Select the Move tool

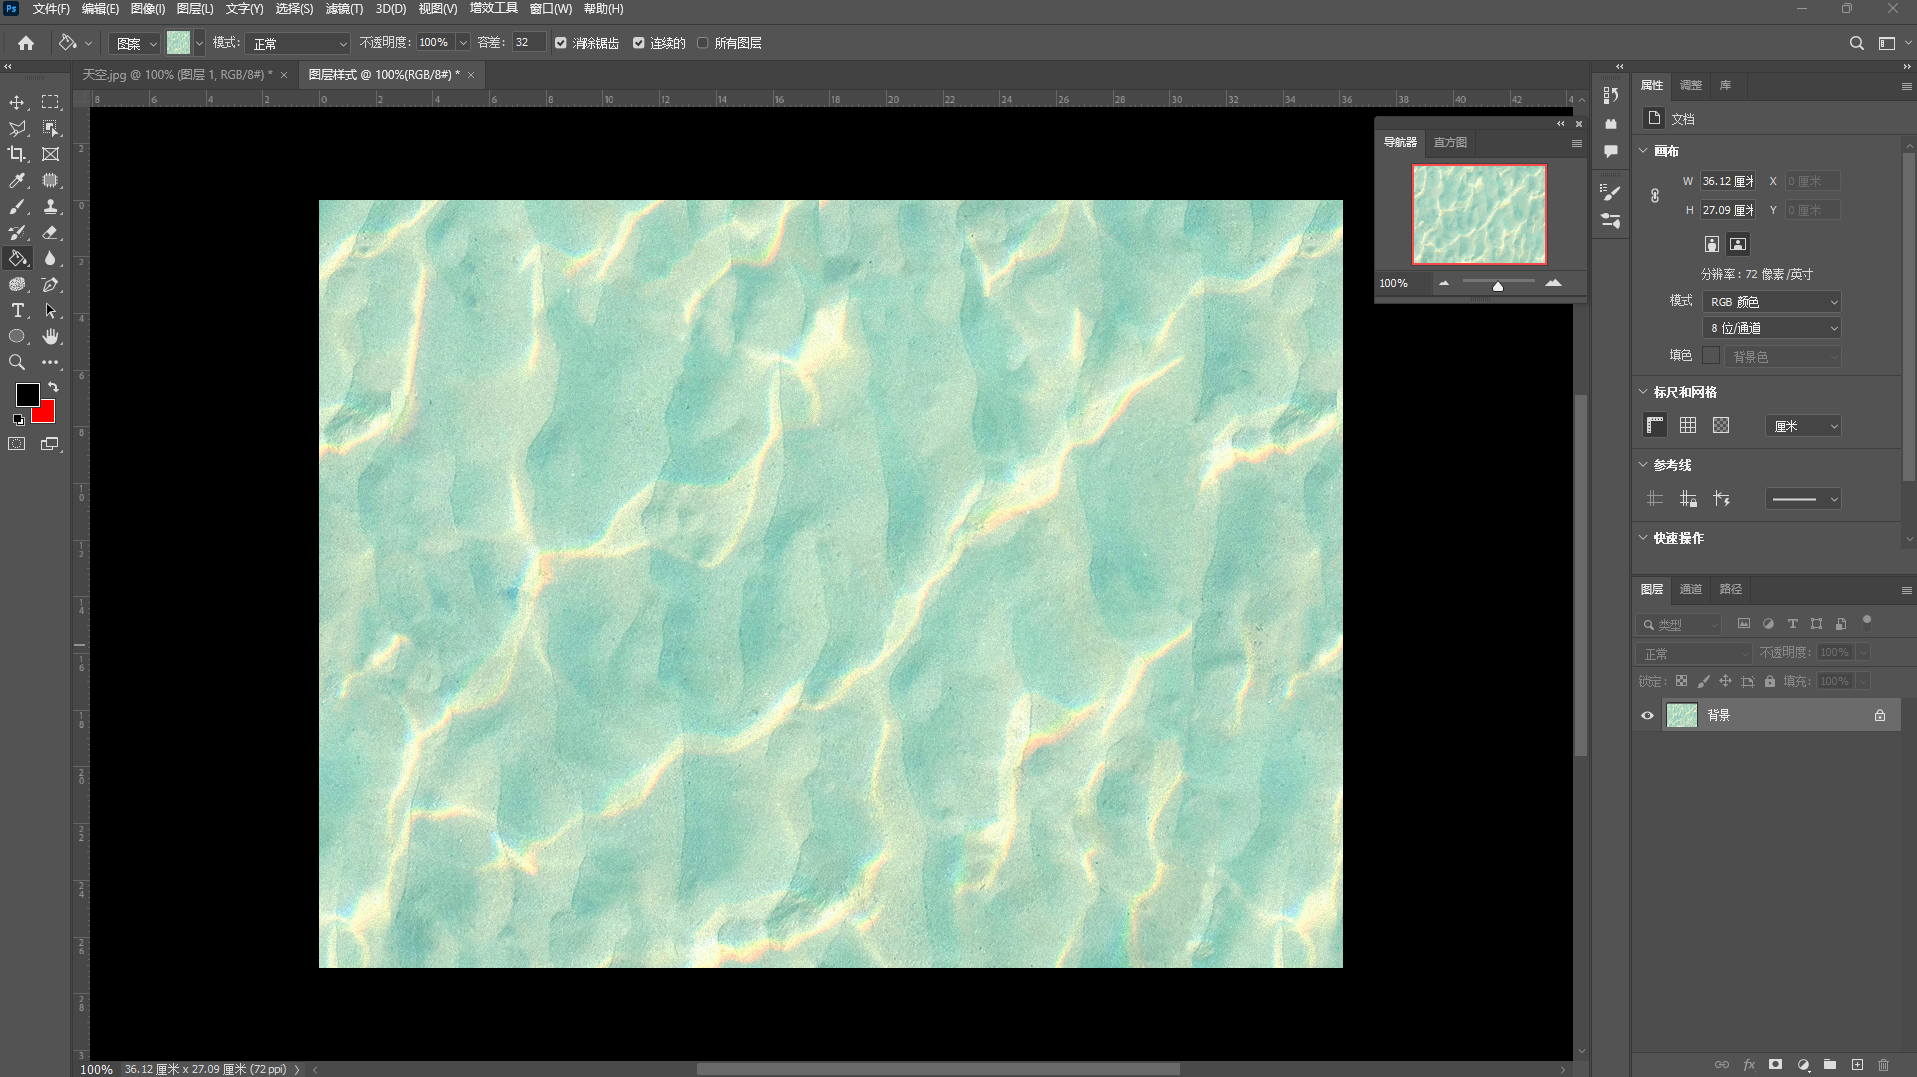[x=17, y=102]
